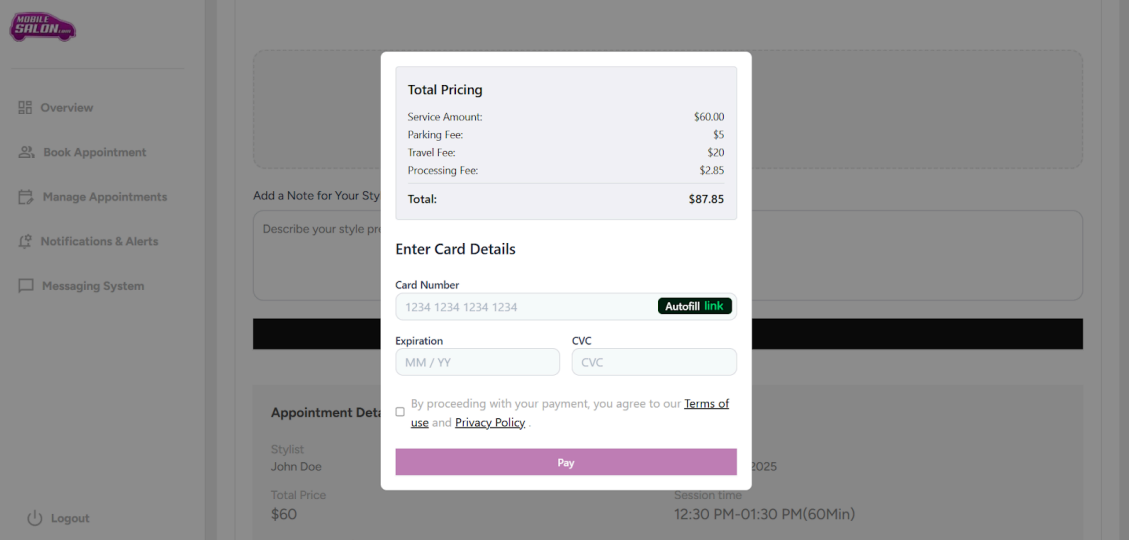1129x540 pixels.
Task: Click the Logout text label
Action: 70,518
